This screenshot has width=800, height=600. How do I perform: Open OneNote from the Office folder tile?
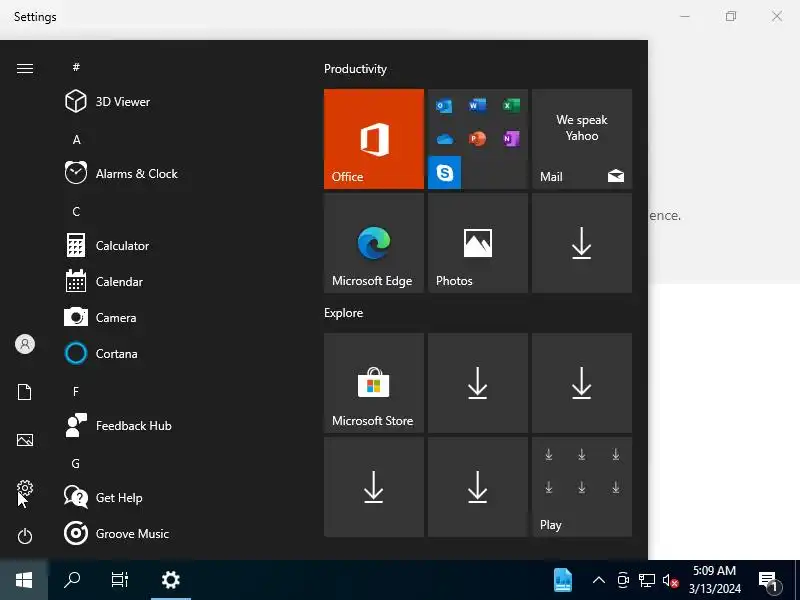[511, 139]
